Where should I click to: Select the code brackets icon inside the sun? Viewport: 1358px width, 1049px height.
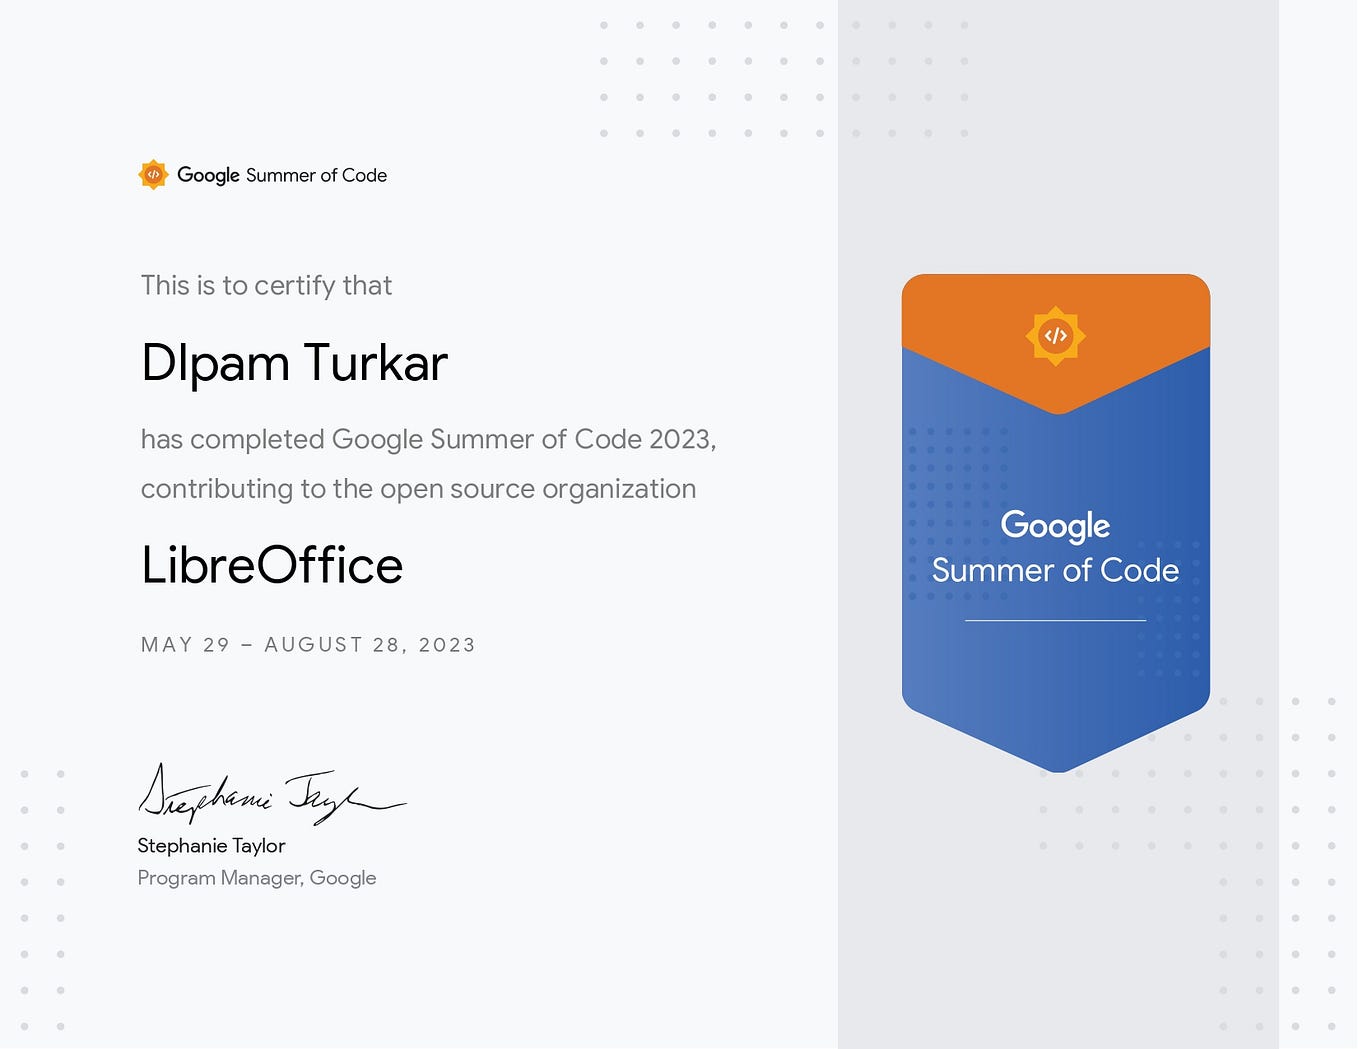coord(154,175)
